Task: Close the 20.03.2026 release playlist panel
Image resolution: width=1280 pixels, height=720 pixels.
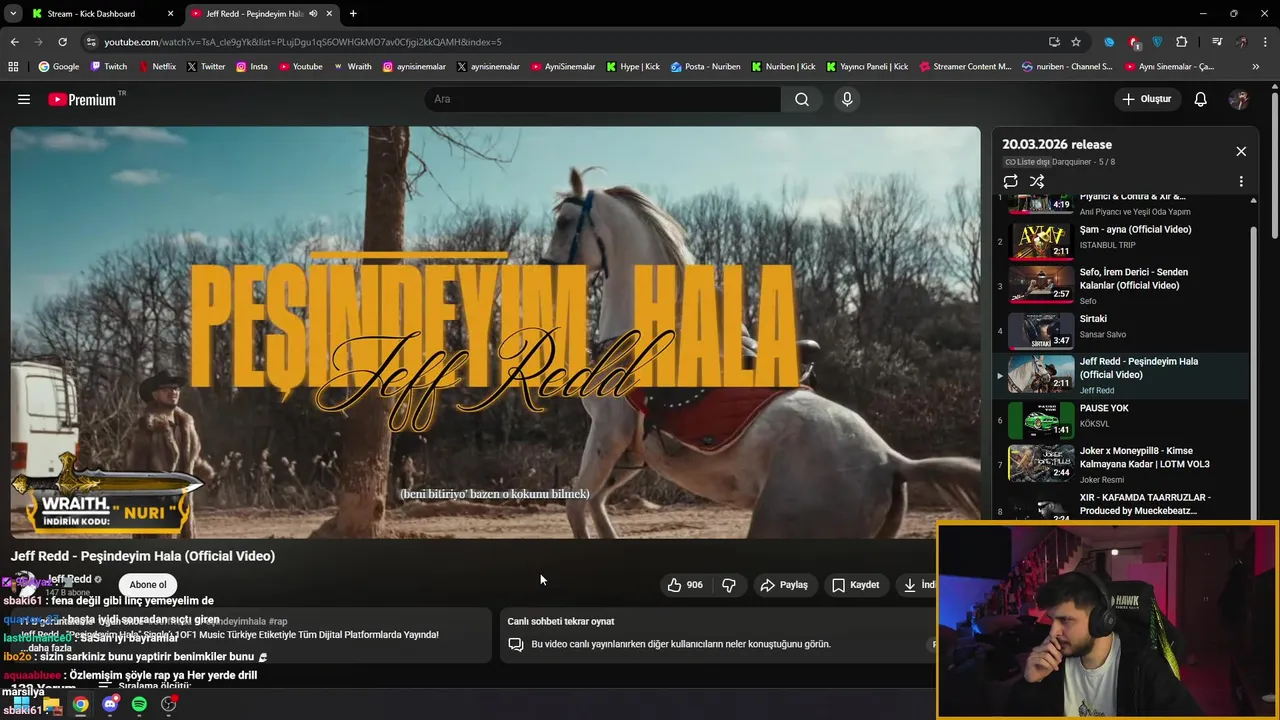Action: coord(1241,151)
